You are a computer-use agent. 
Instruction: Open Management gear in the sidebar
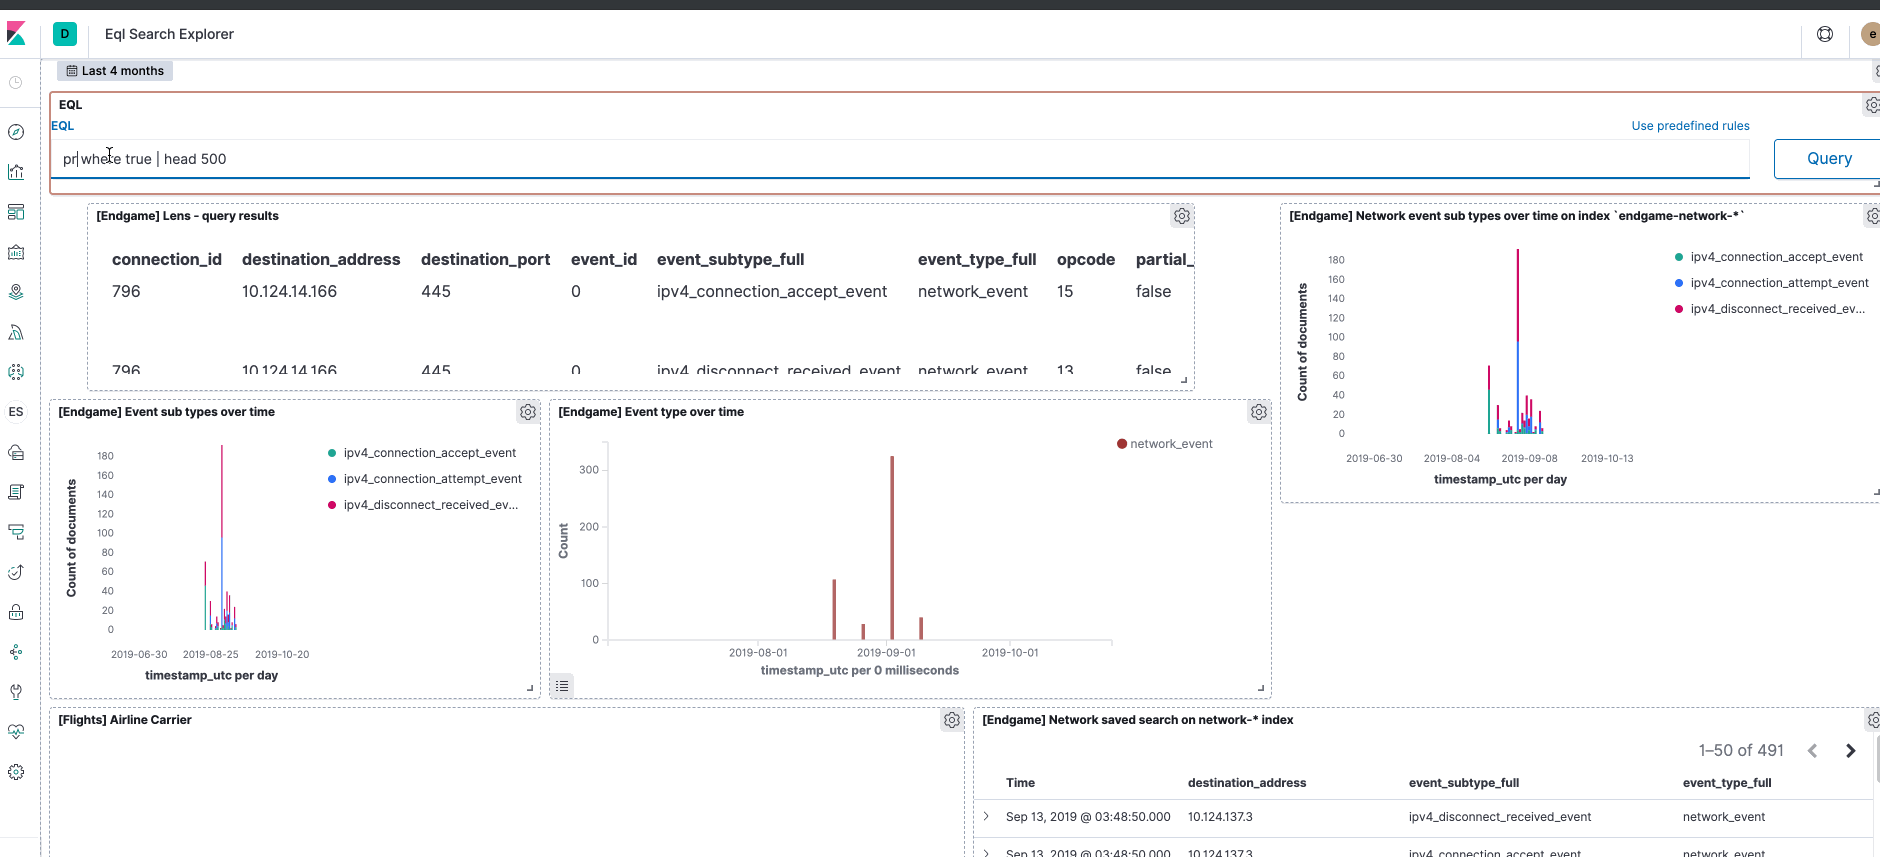coord(16,772)
